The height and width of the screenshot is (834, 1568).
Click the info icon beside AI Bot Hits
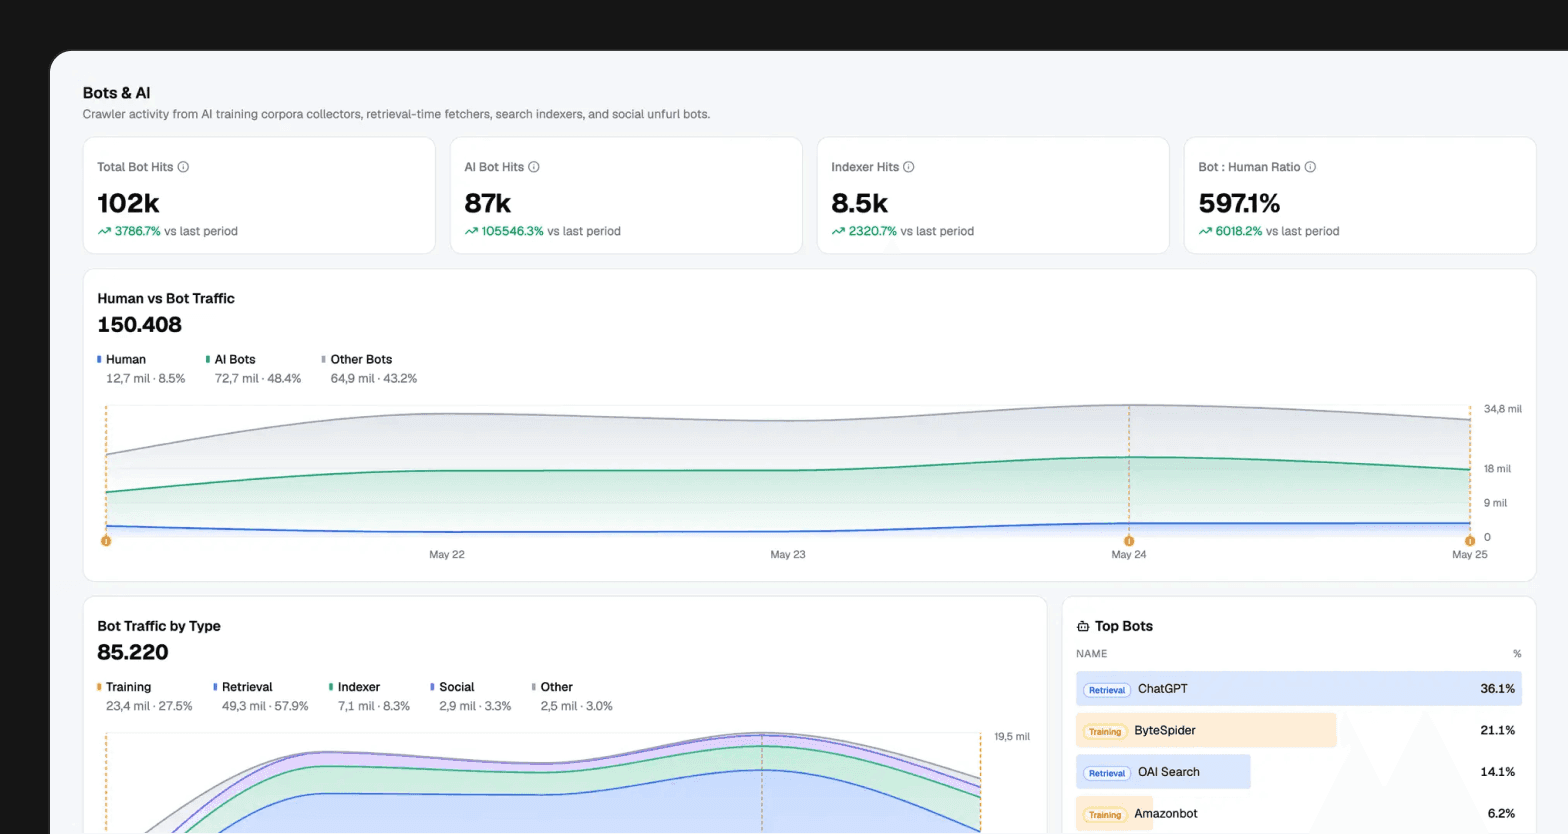(x=534, y=167)
